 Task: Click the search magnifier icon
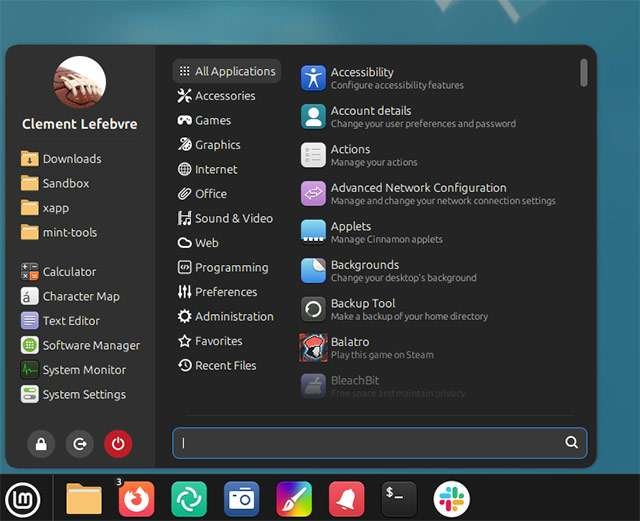click(571, 442)
